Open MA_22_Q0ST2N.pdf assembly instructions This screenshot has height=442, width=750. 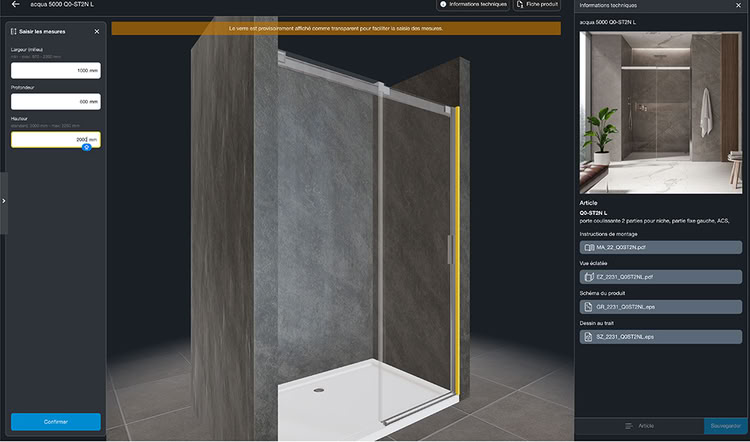tap(661, 247)
